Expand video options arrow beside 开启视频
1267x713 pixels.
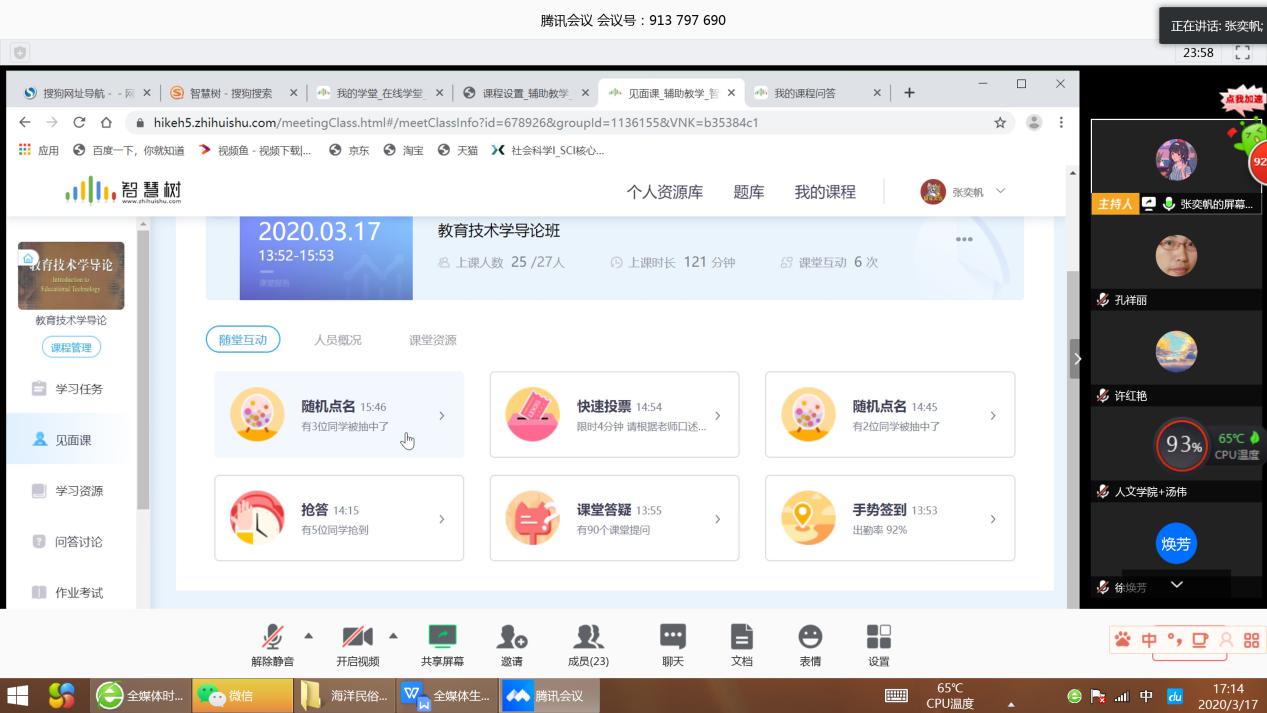(393, 635)
